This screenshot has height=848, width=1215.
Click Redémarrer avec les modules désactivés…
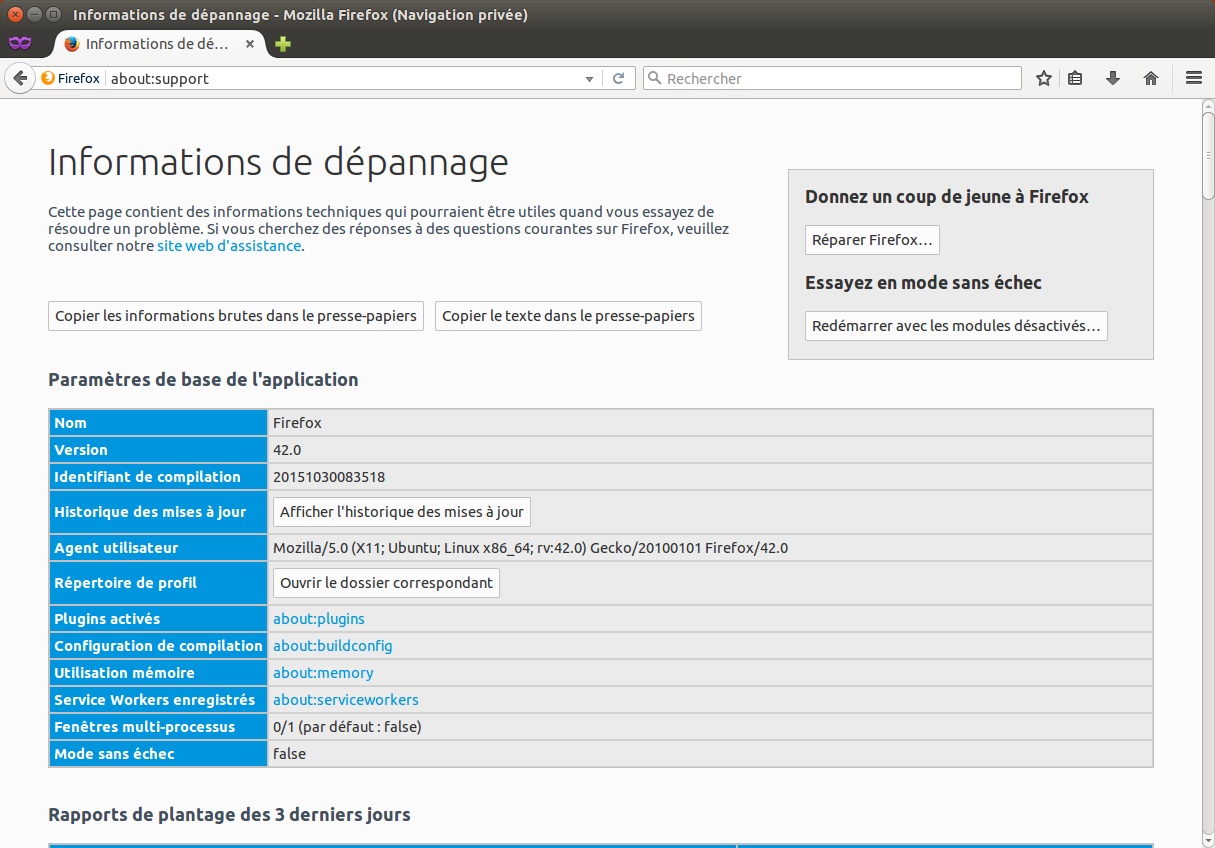click(x=956, y=326)
